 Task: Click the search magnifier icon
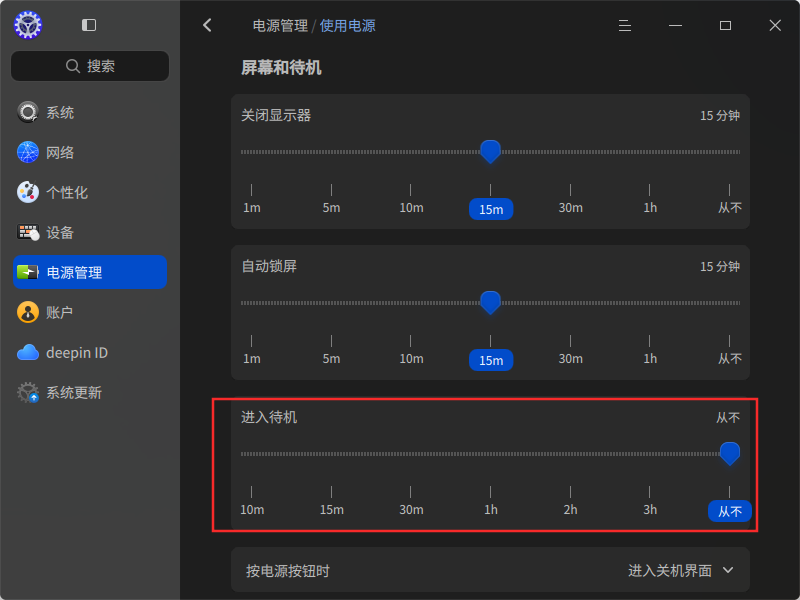tap(73, 66)
